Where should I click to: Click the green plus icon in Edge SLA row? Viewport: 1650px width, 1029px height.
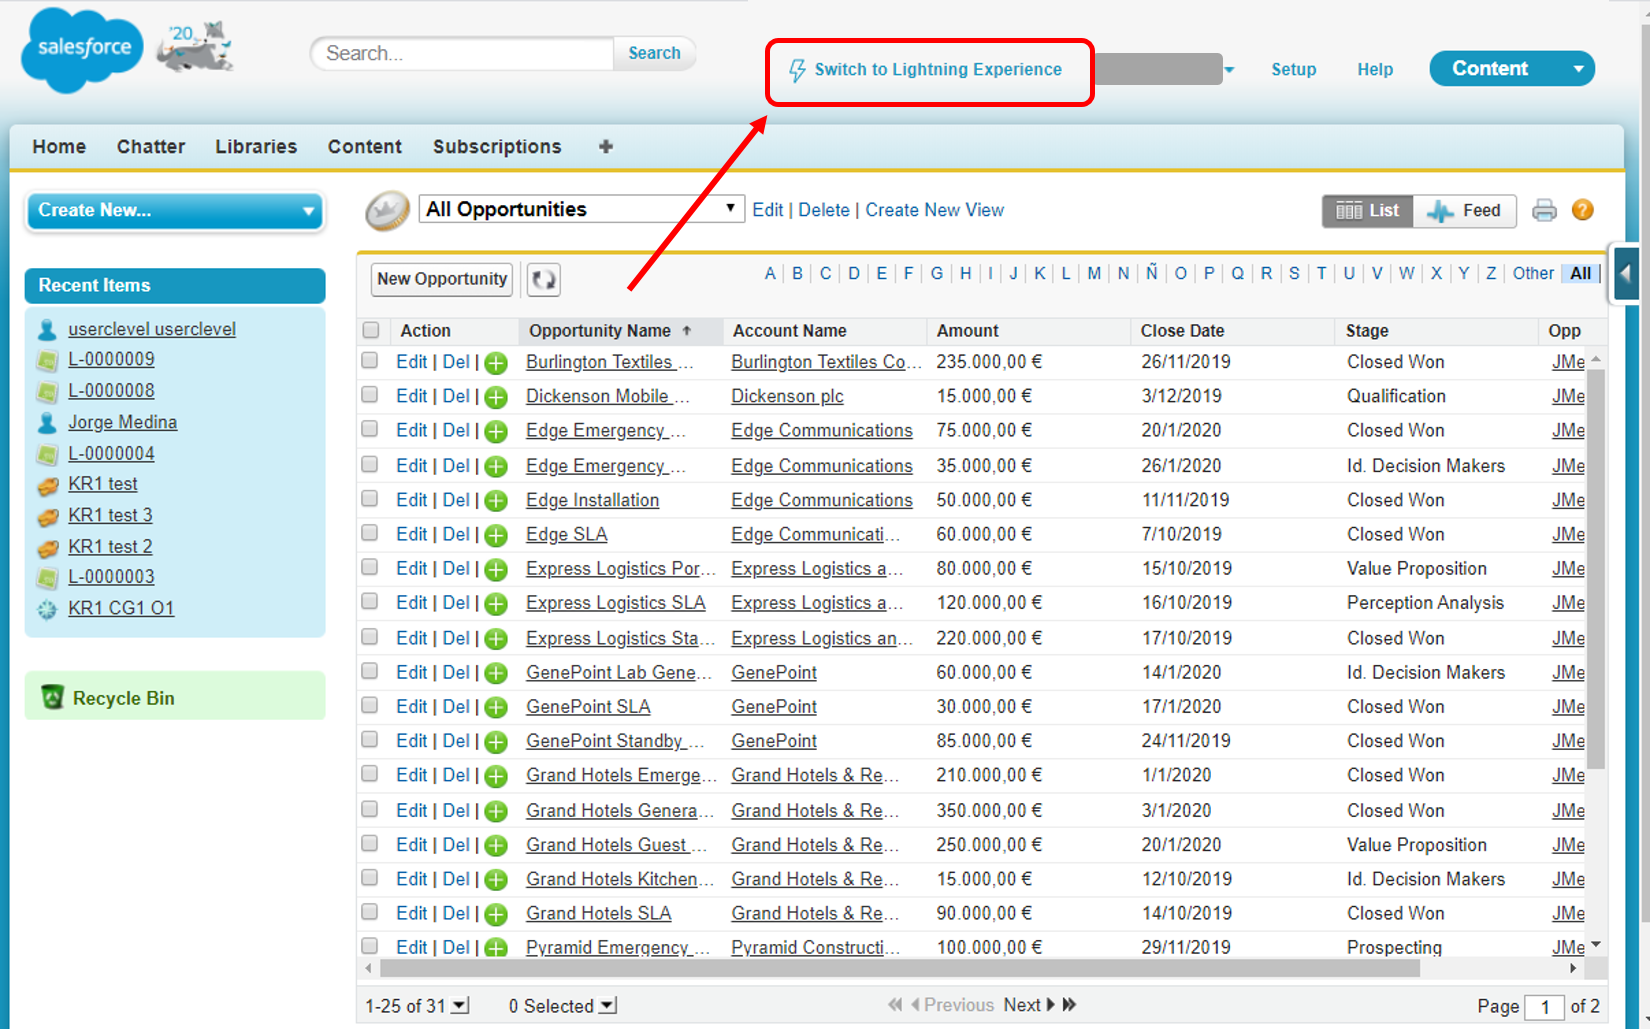(496, 536)
